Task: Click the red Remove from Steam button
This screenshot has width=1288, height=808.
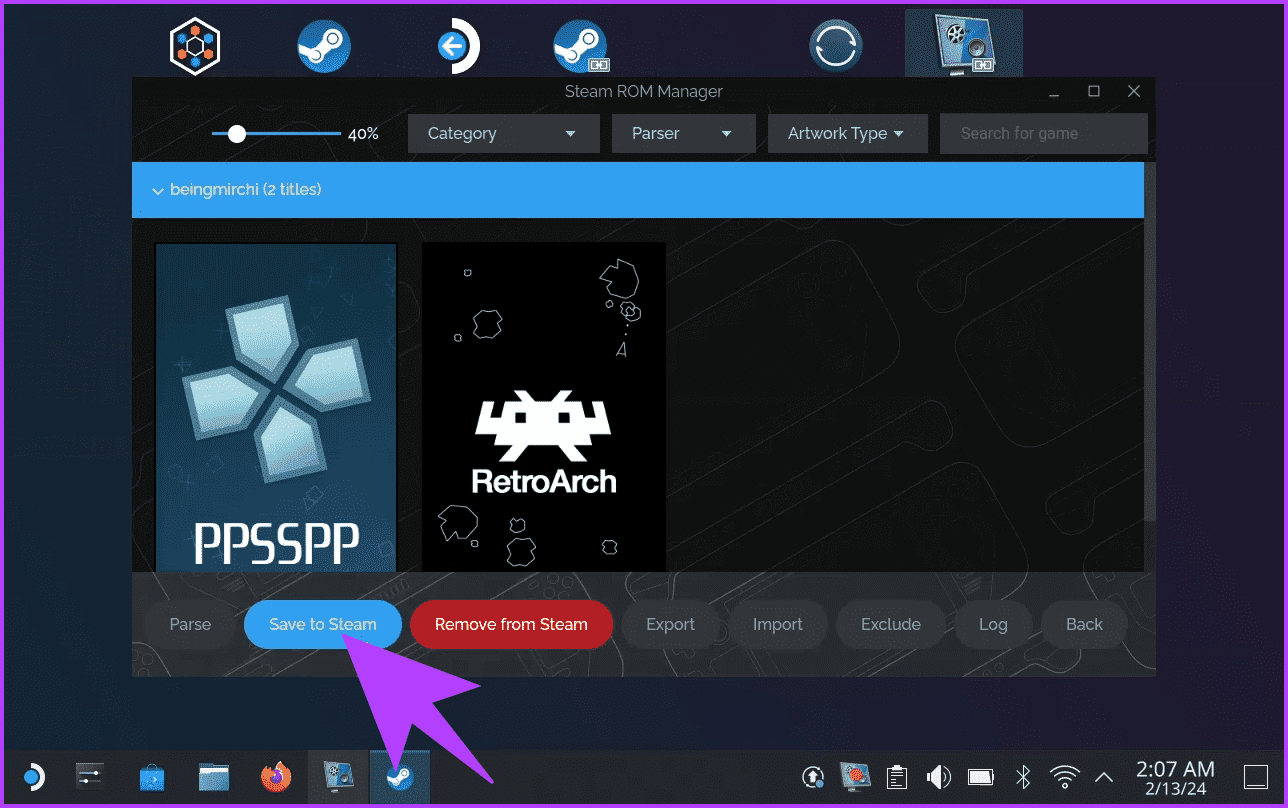Action: point(511,624)
